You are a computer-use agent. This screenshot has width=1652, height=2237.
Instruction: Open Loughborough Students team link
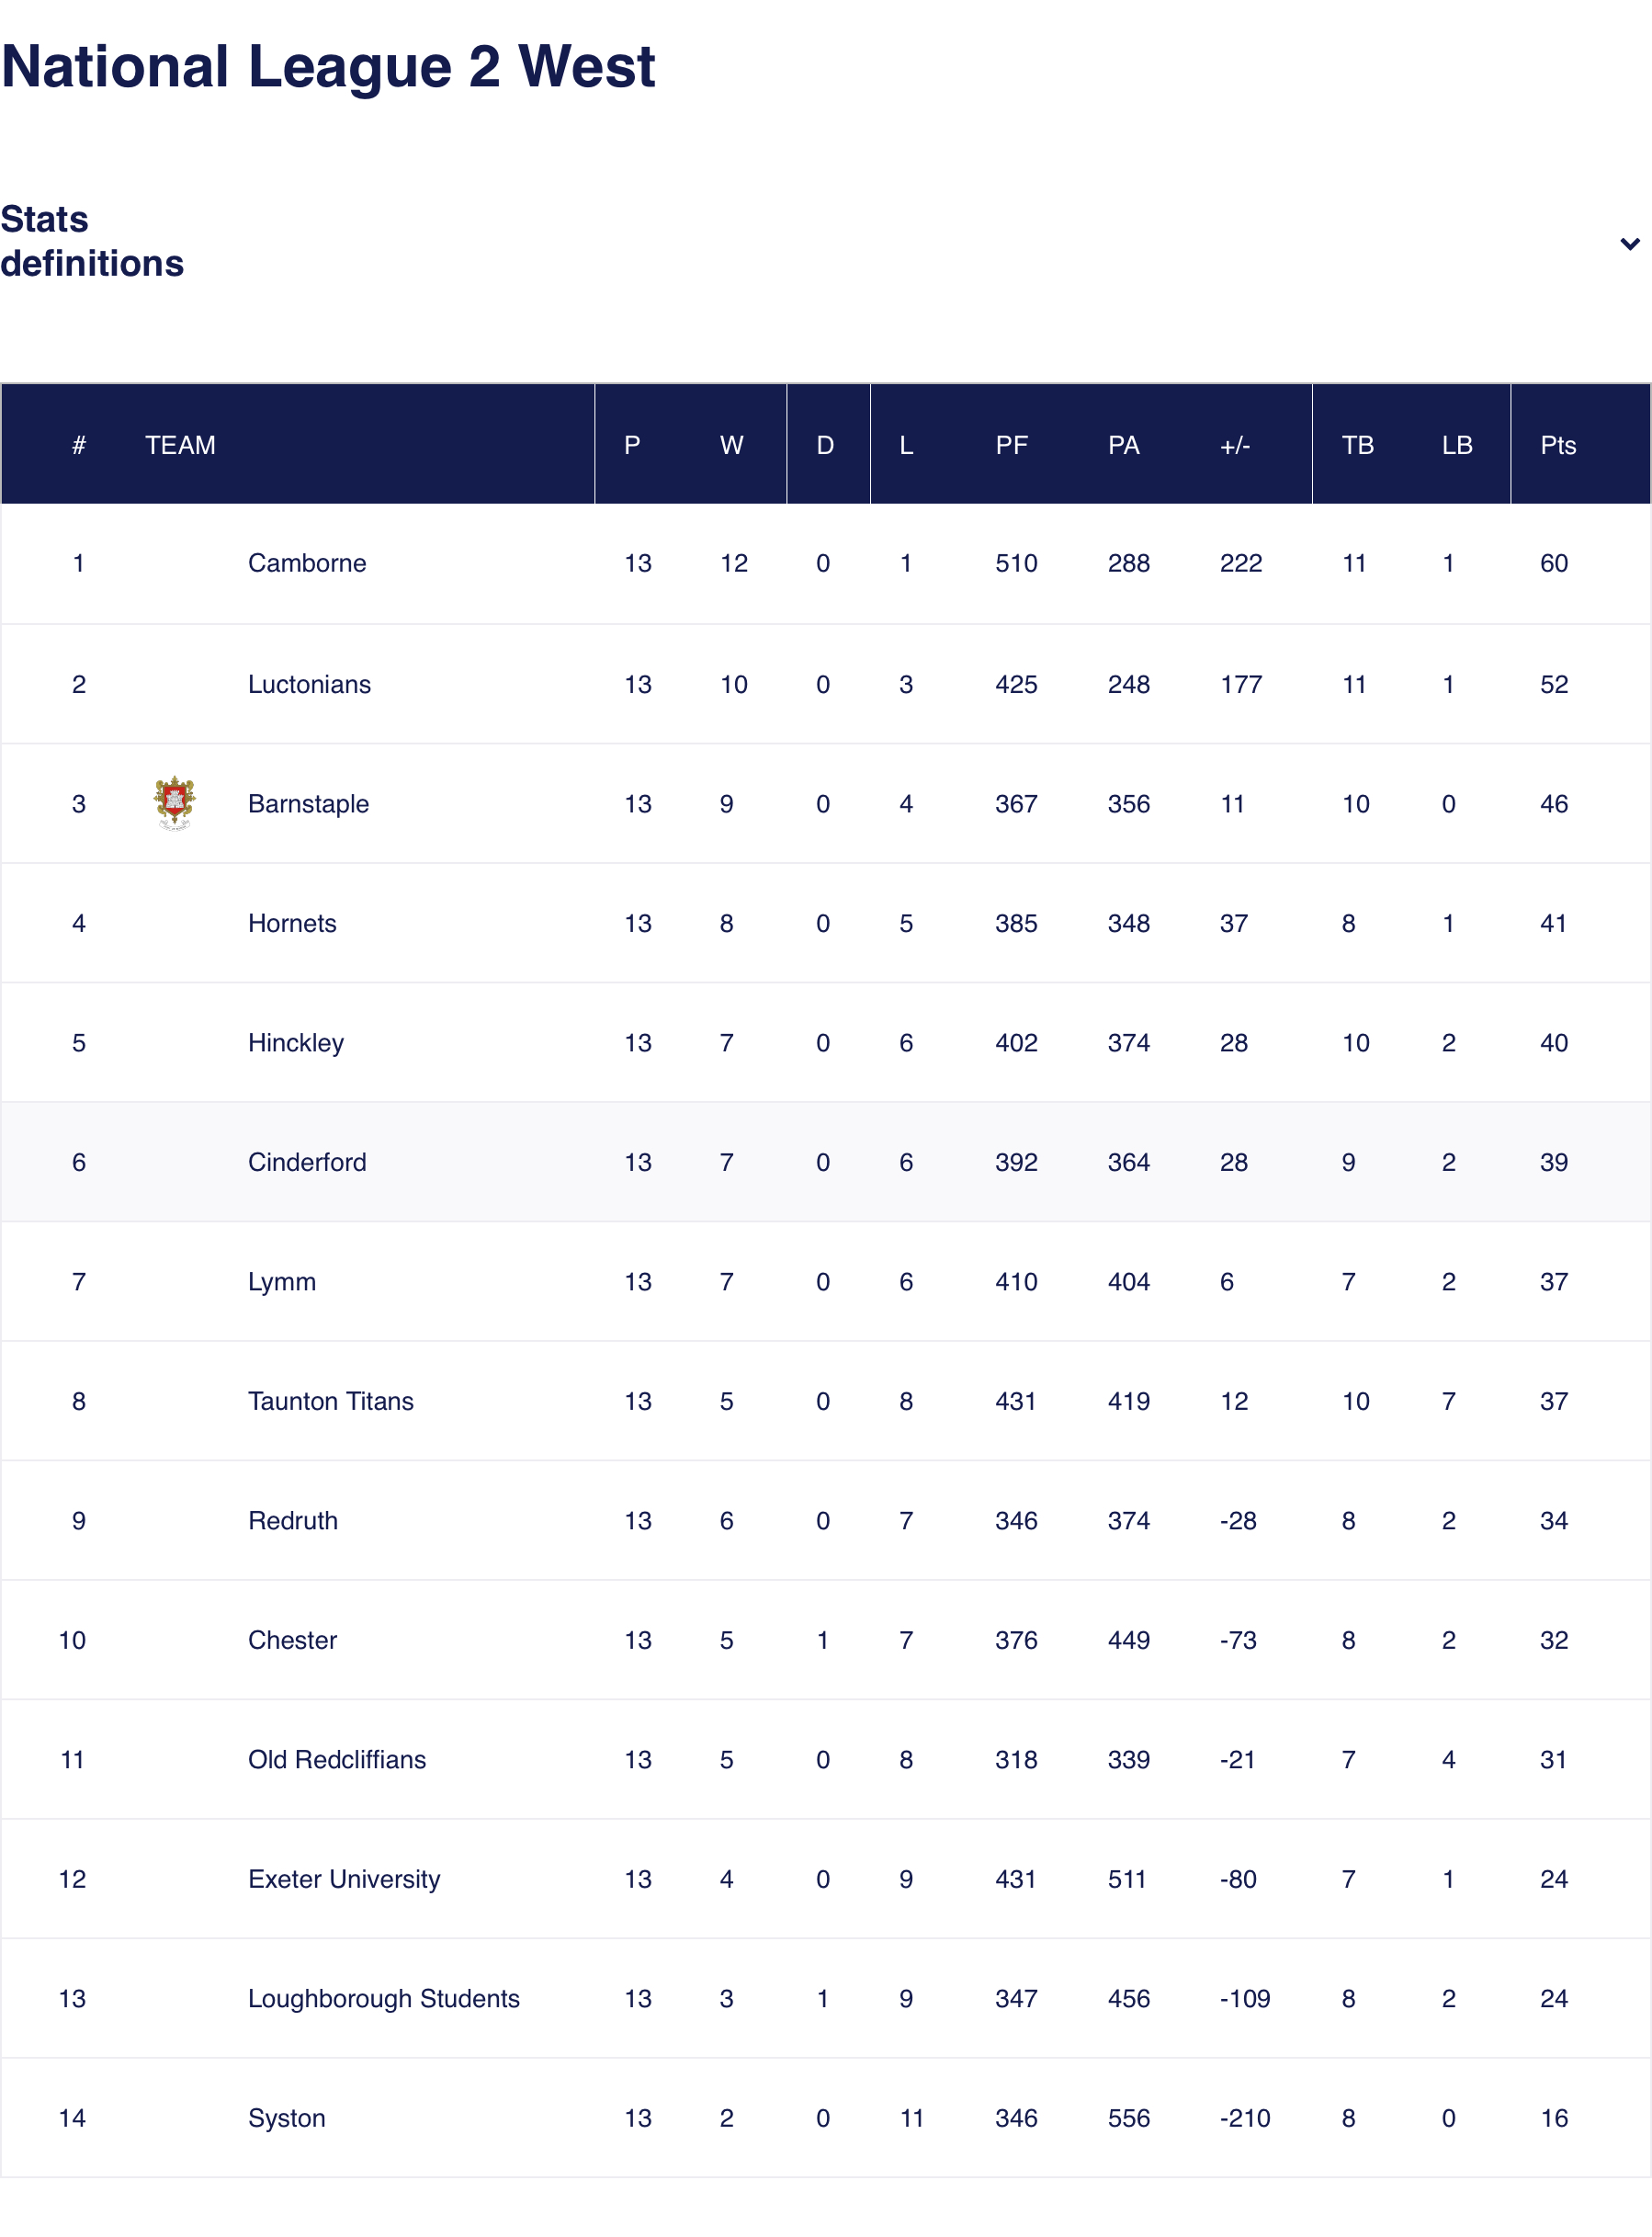(x=384, y=1999)
